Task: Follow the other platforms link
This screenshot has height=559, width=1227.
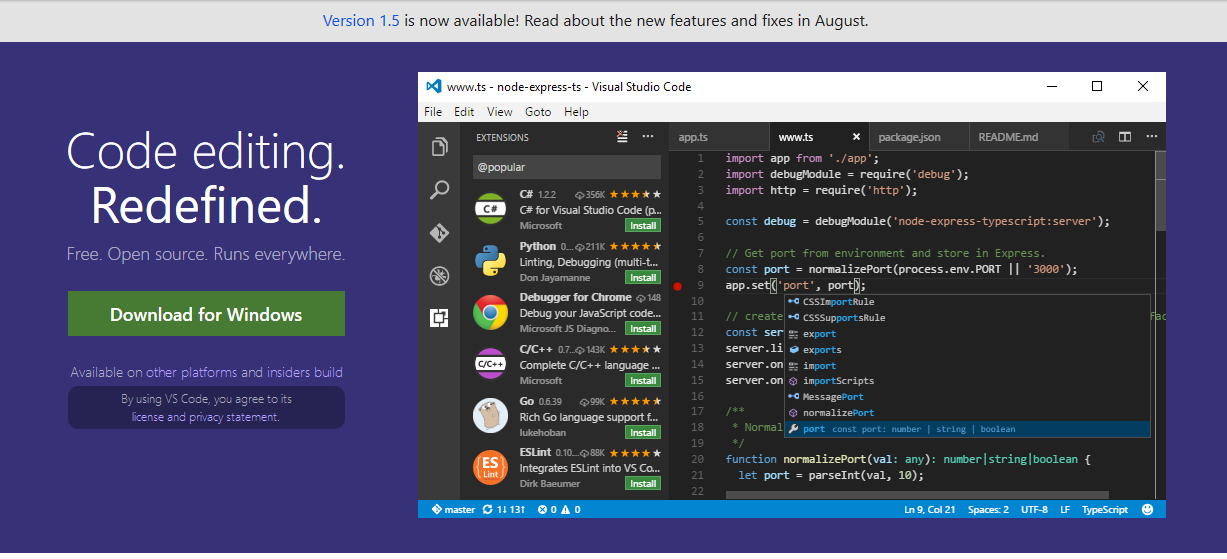Action: pos(192,372)
